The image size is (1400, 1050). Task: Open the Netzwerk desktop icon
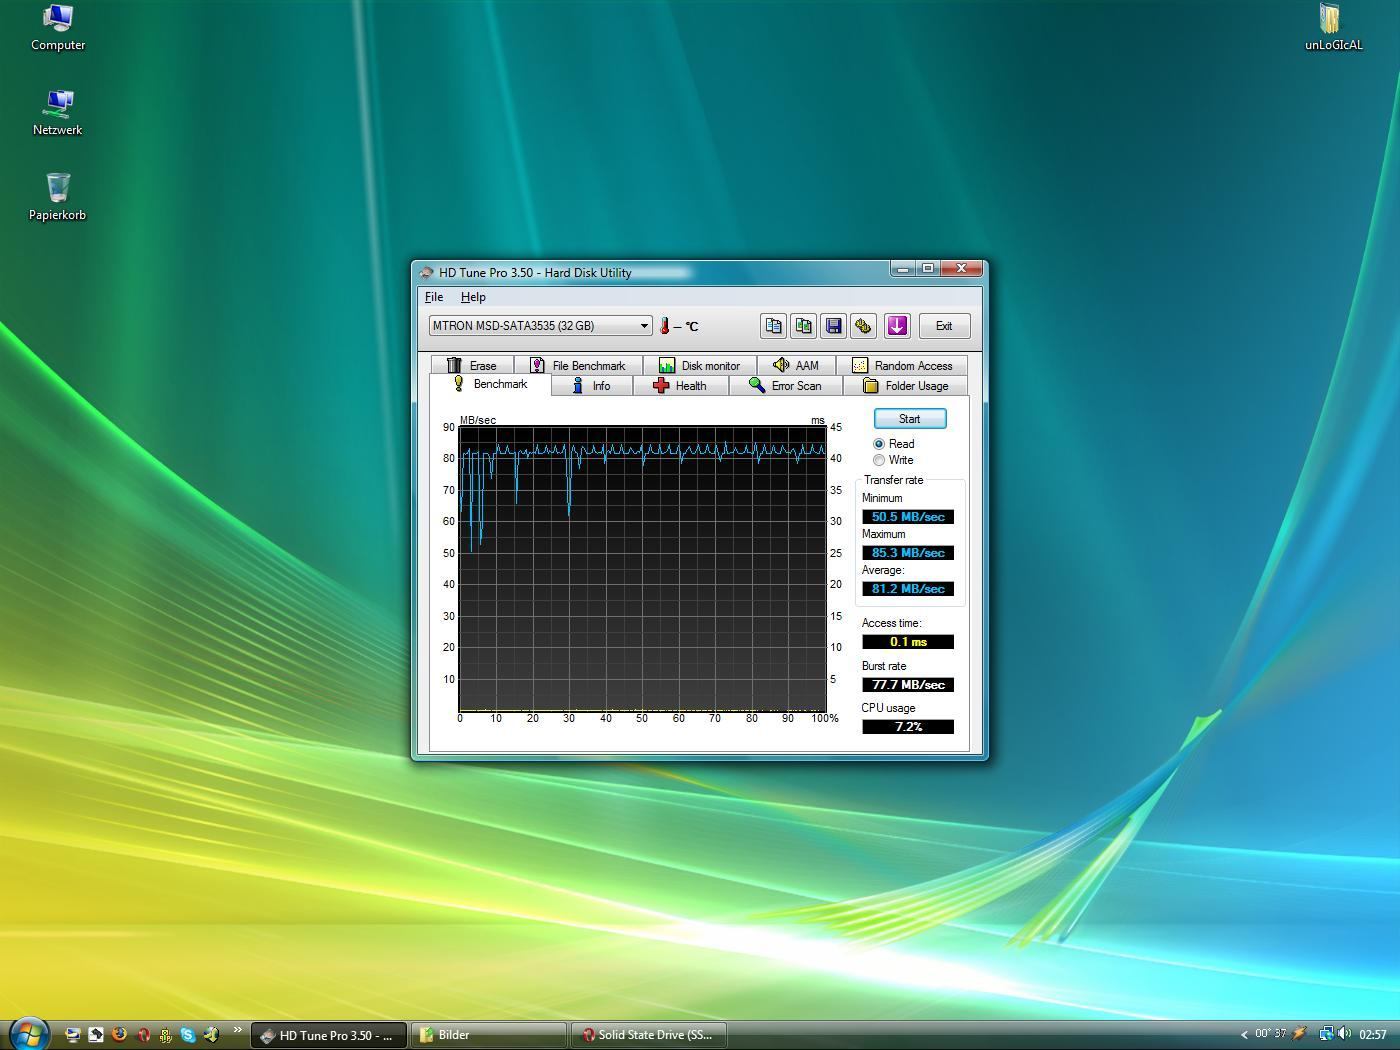tap(58, 113)
